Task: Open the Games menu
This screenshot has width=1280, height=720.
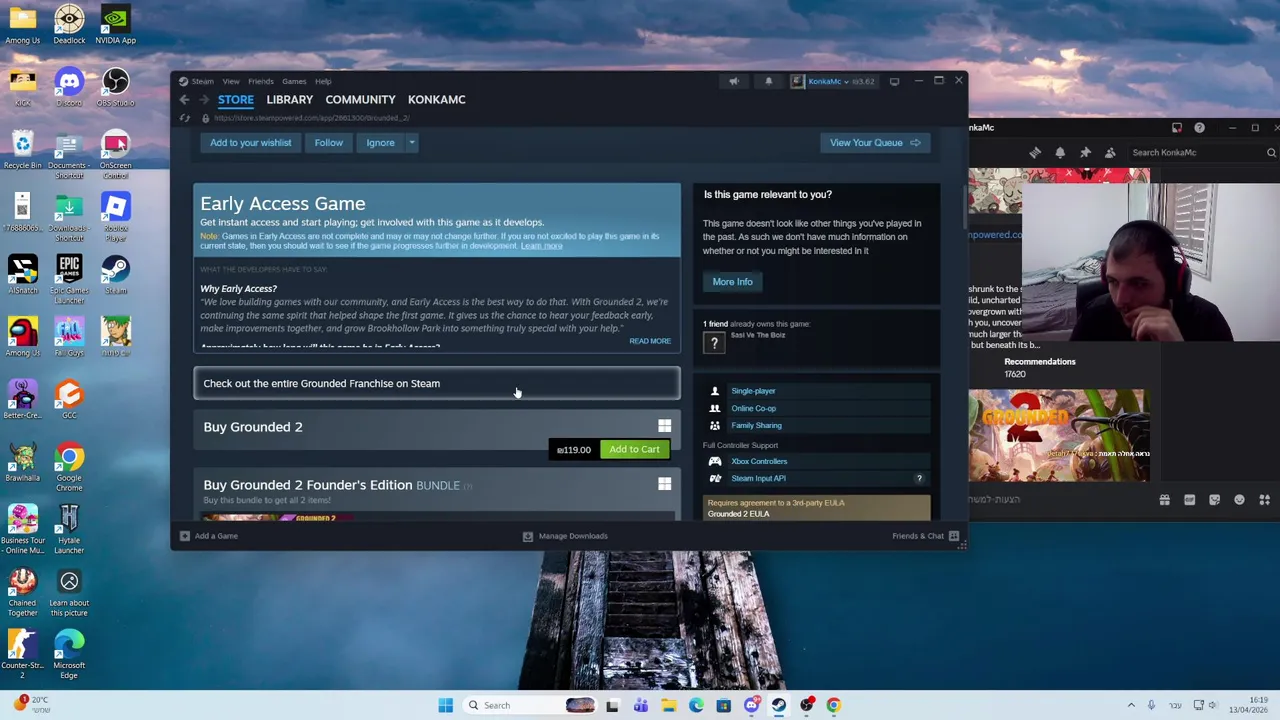Action: coord(294,81)
